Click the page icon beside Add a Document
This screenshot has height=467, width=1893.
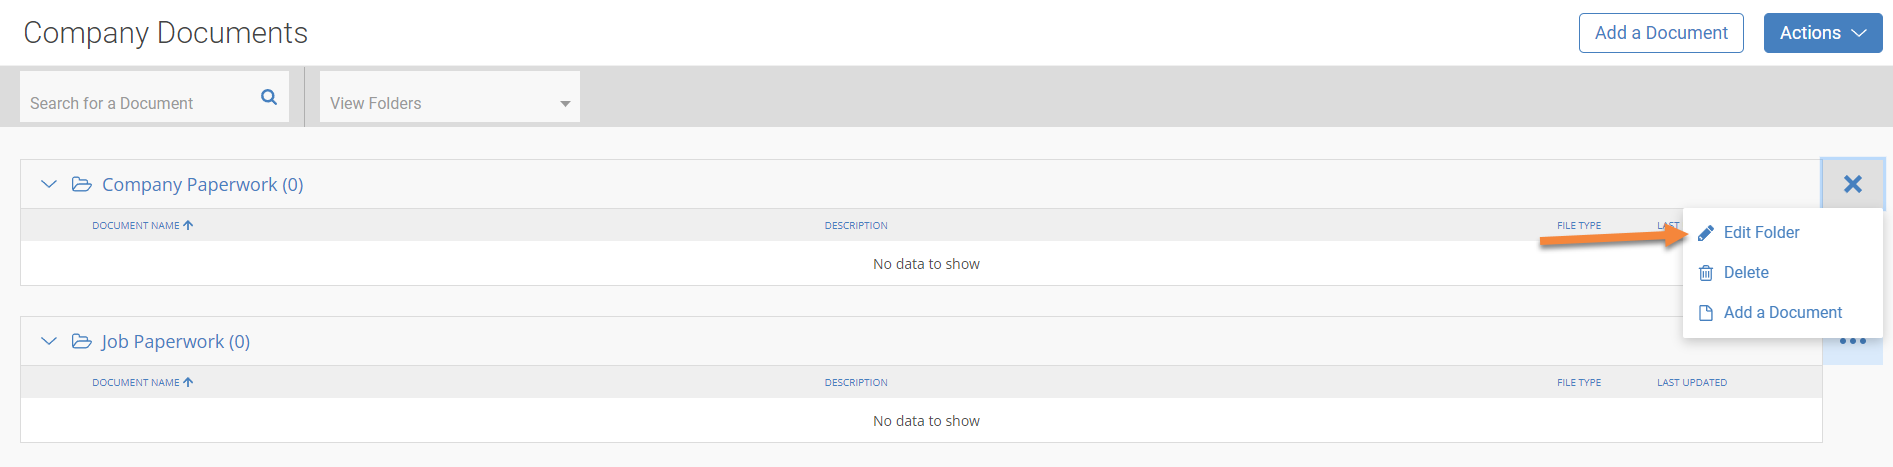coord(1706,313)
